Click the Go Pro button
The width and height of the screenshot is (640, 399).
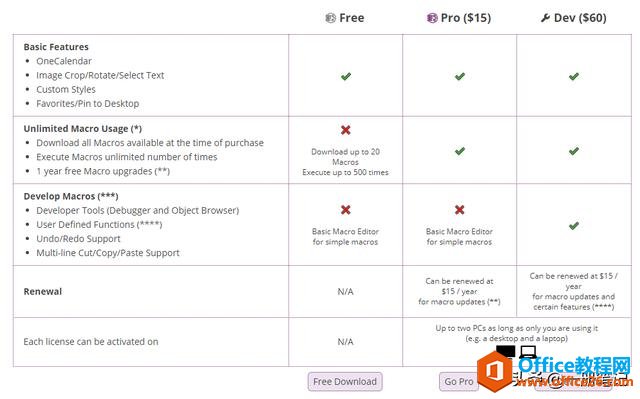(459, 381)
